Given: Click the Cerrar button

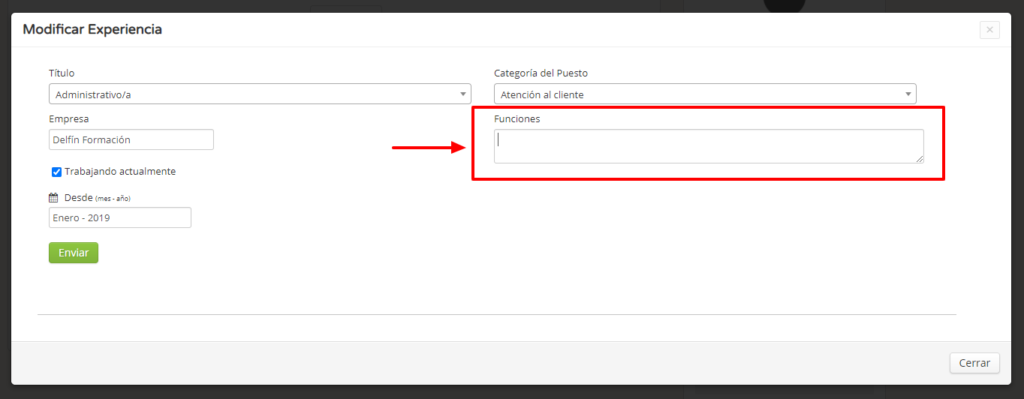Looking at the screenshot, I should 974,363.
